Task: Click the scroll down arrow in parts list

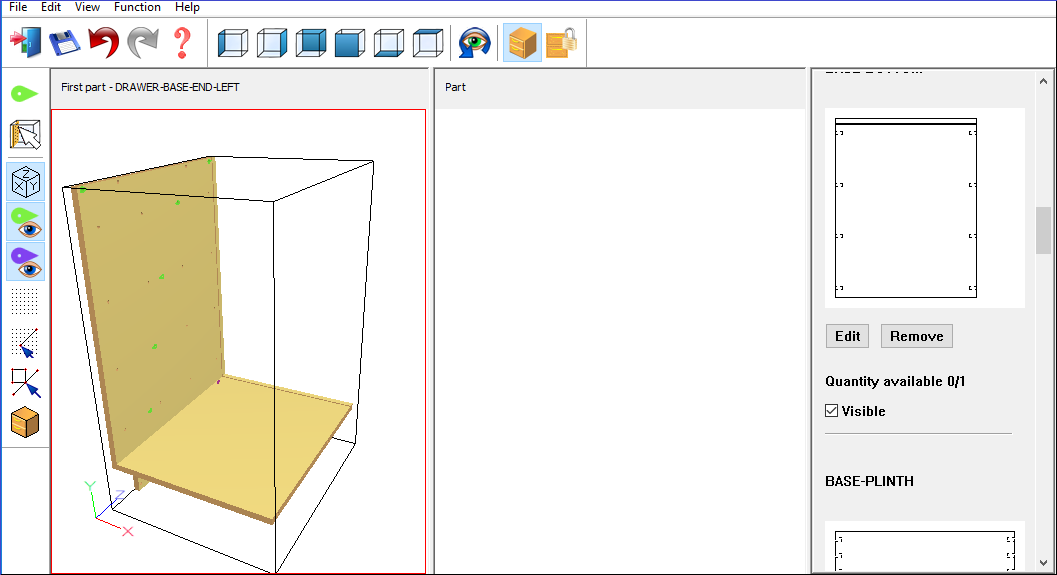Action: (x=1044, y=562)
